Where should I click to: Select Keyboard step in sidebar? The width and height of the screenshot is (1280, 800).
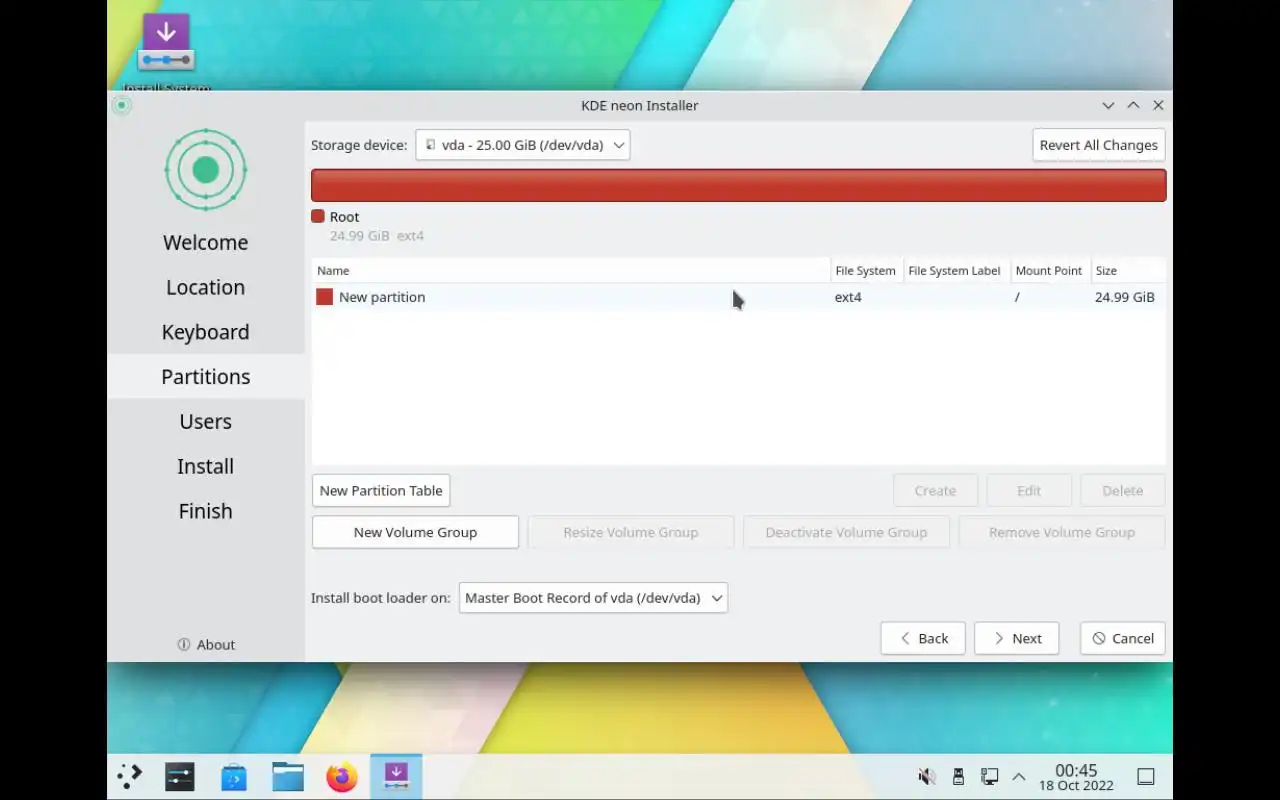click(206, 332)
